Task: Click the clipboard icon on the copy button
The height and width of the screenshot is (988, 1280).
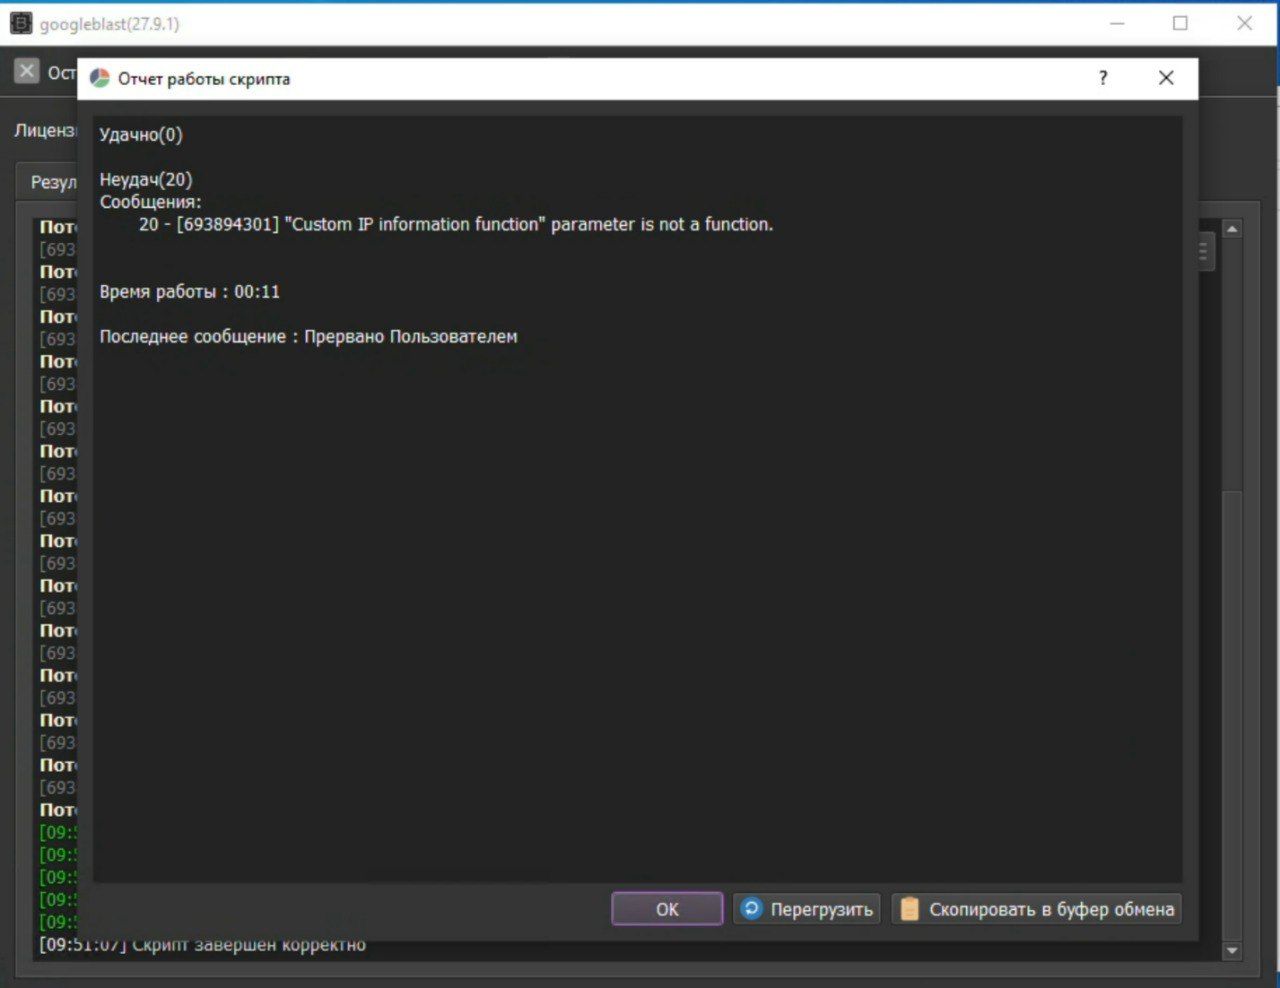Action: click(909, 908)
